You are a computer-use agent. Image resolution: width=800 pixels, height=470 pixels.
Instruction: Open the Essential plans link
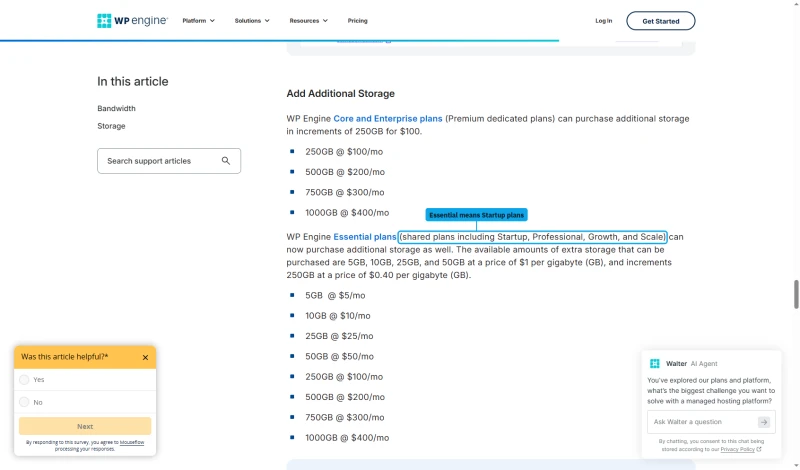click(x=365, y=237)
